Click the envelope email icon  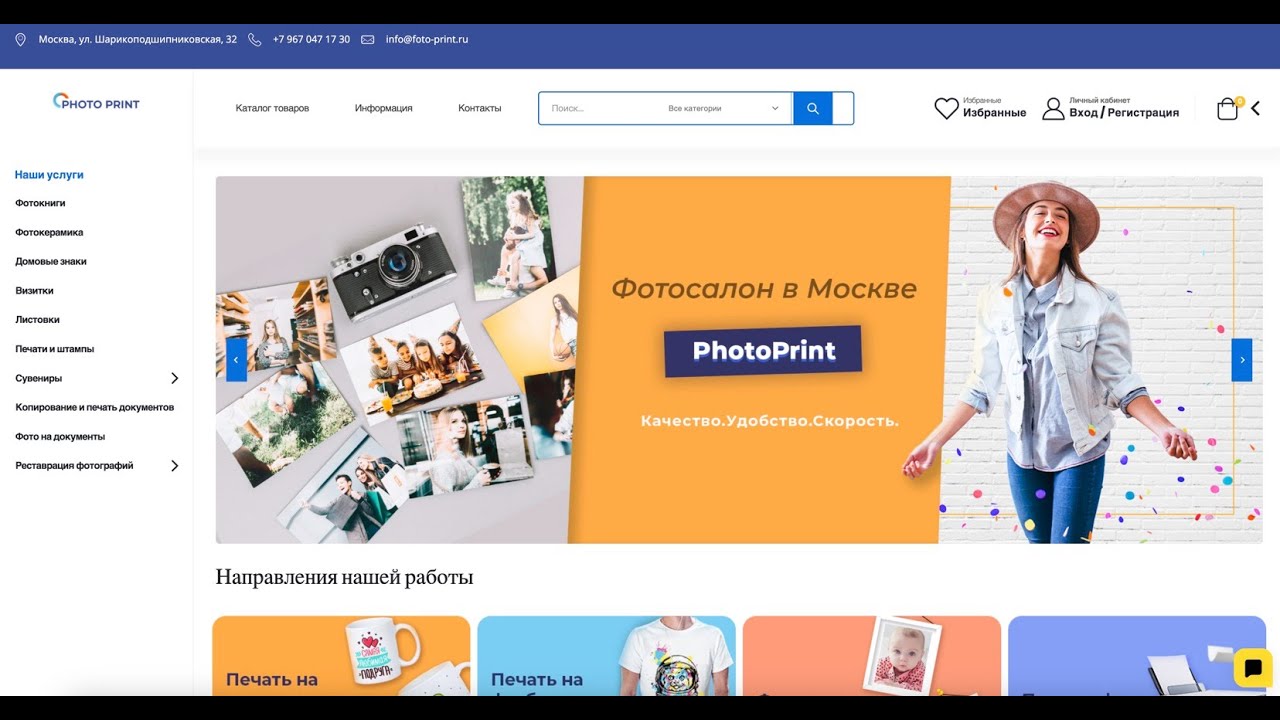(x=367, y=40)
